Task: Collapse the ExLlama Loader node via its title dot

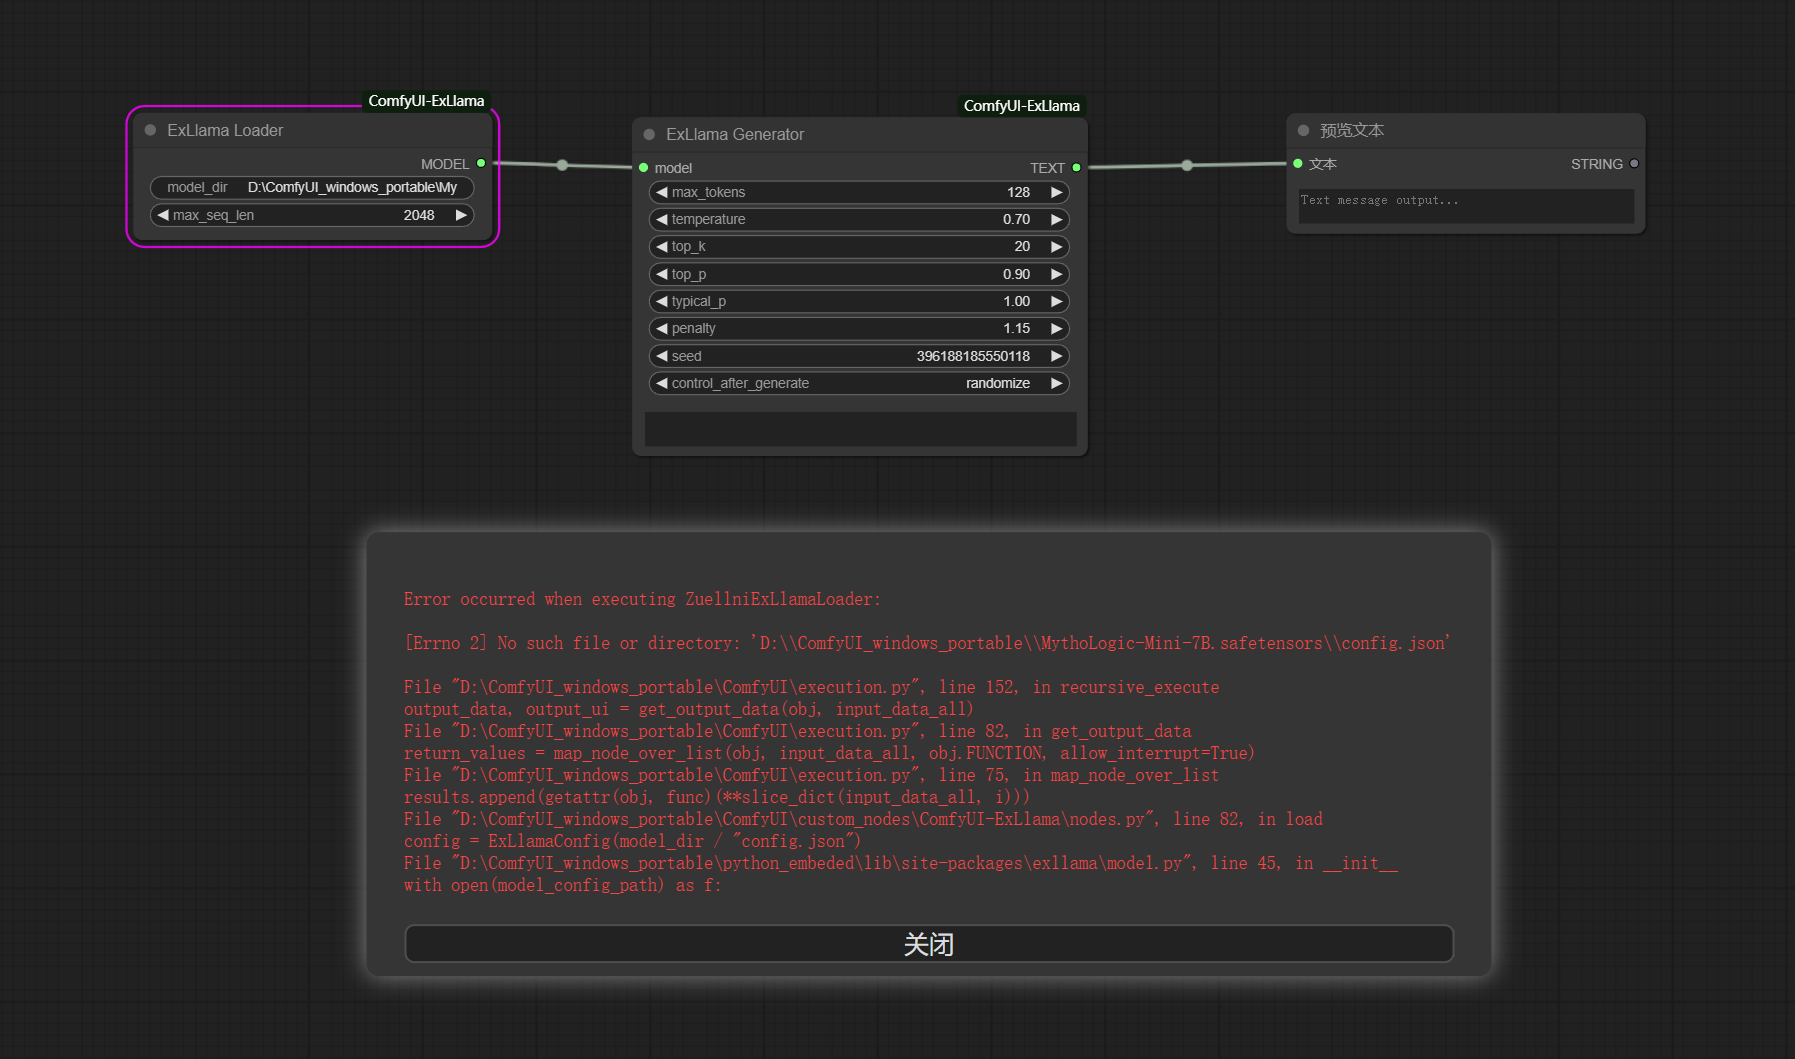Action: pos(150,129)
